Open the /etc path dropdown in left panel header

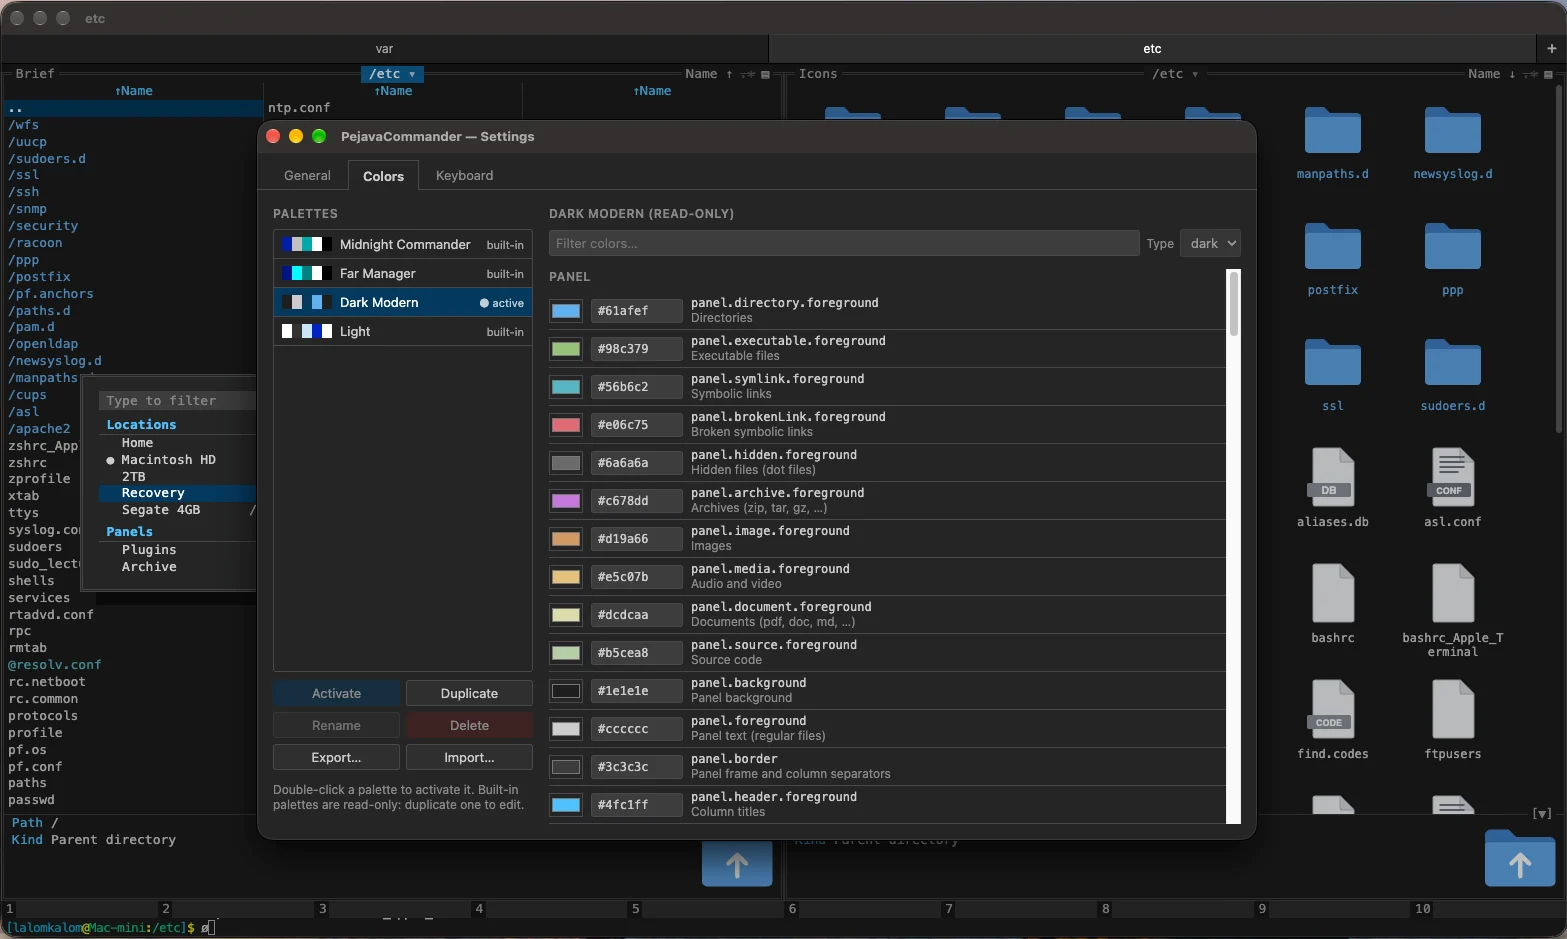click(392, 74)
